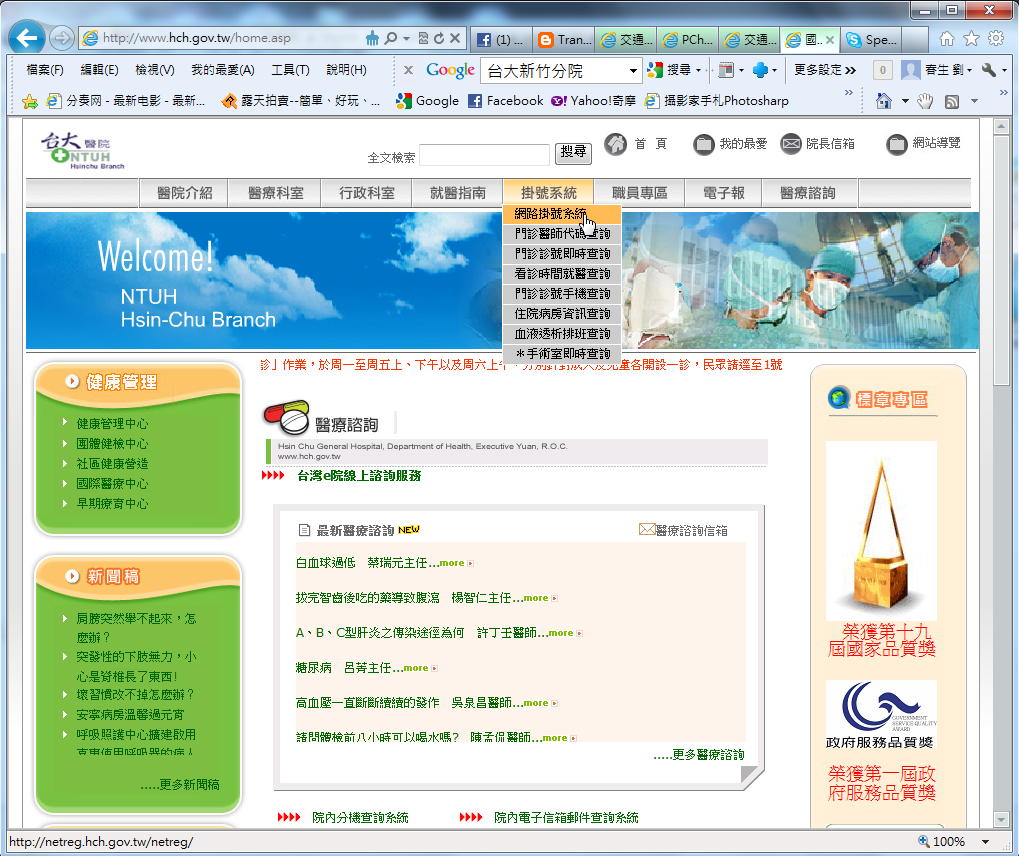Screen dimensions: 1019x856
Task: Open the Facebook favorites bar bookmark
Action: tap(506, 101)
